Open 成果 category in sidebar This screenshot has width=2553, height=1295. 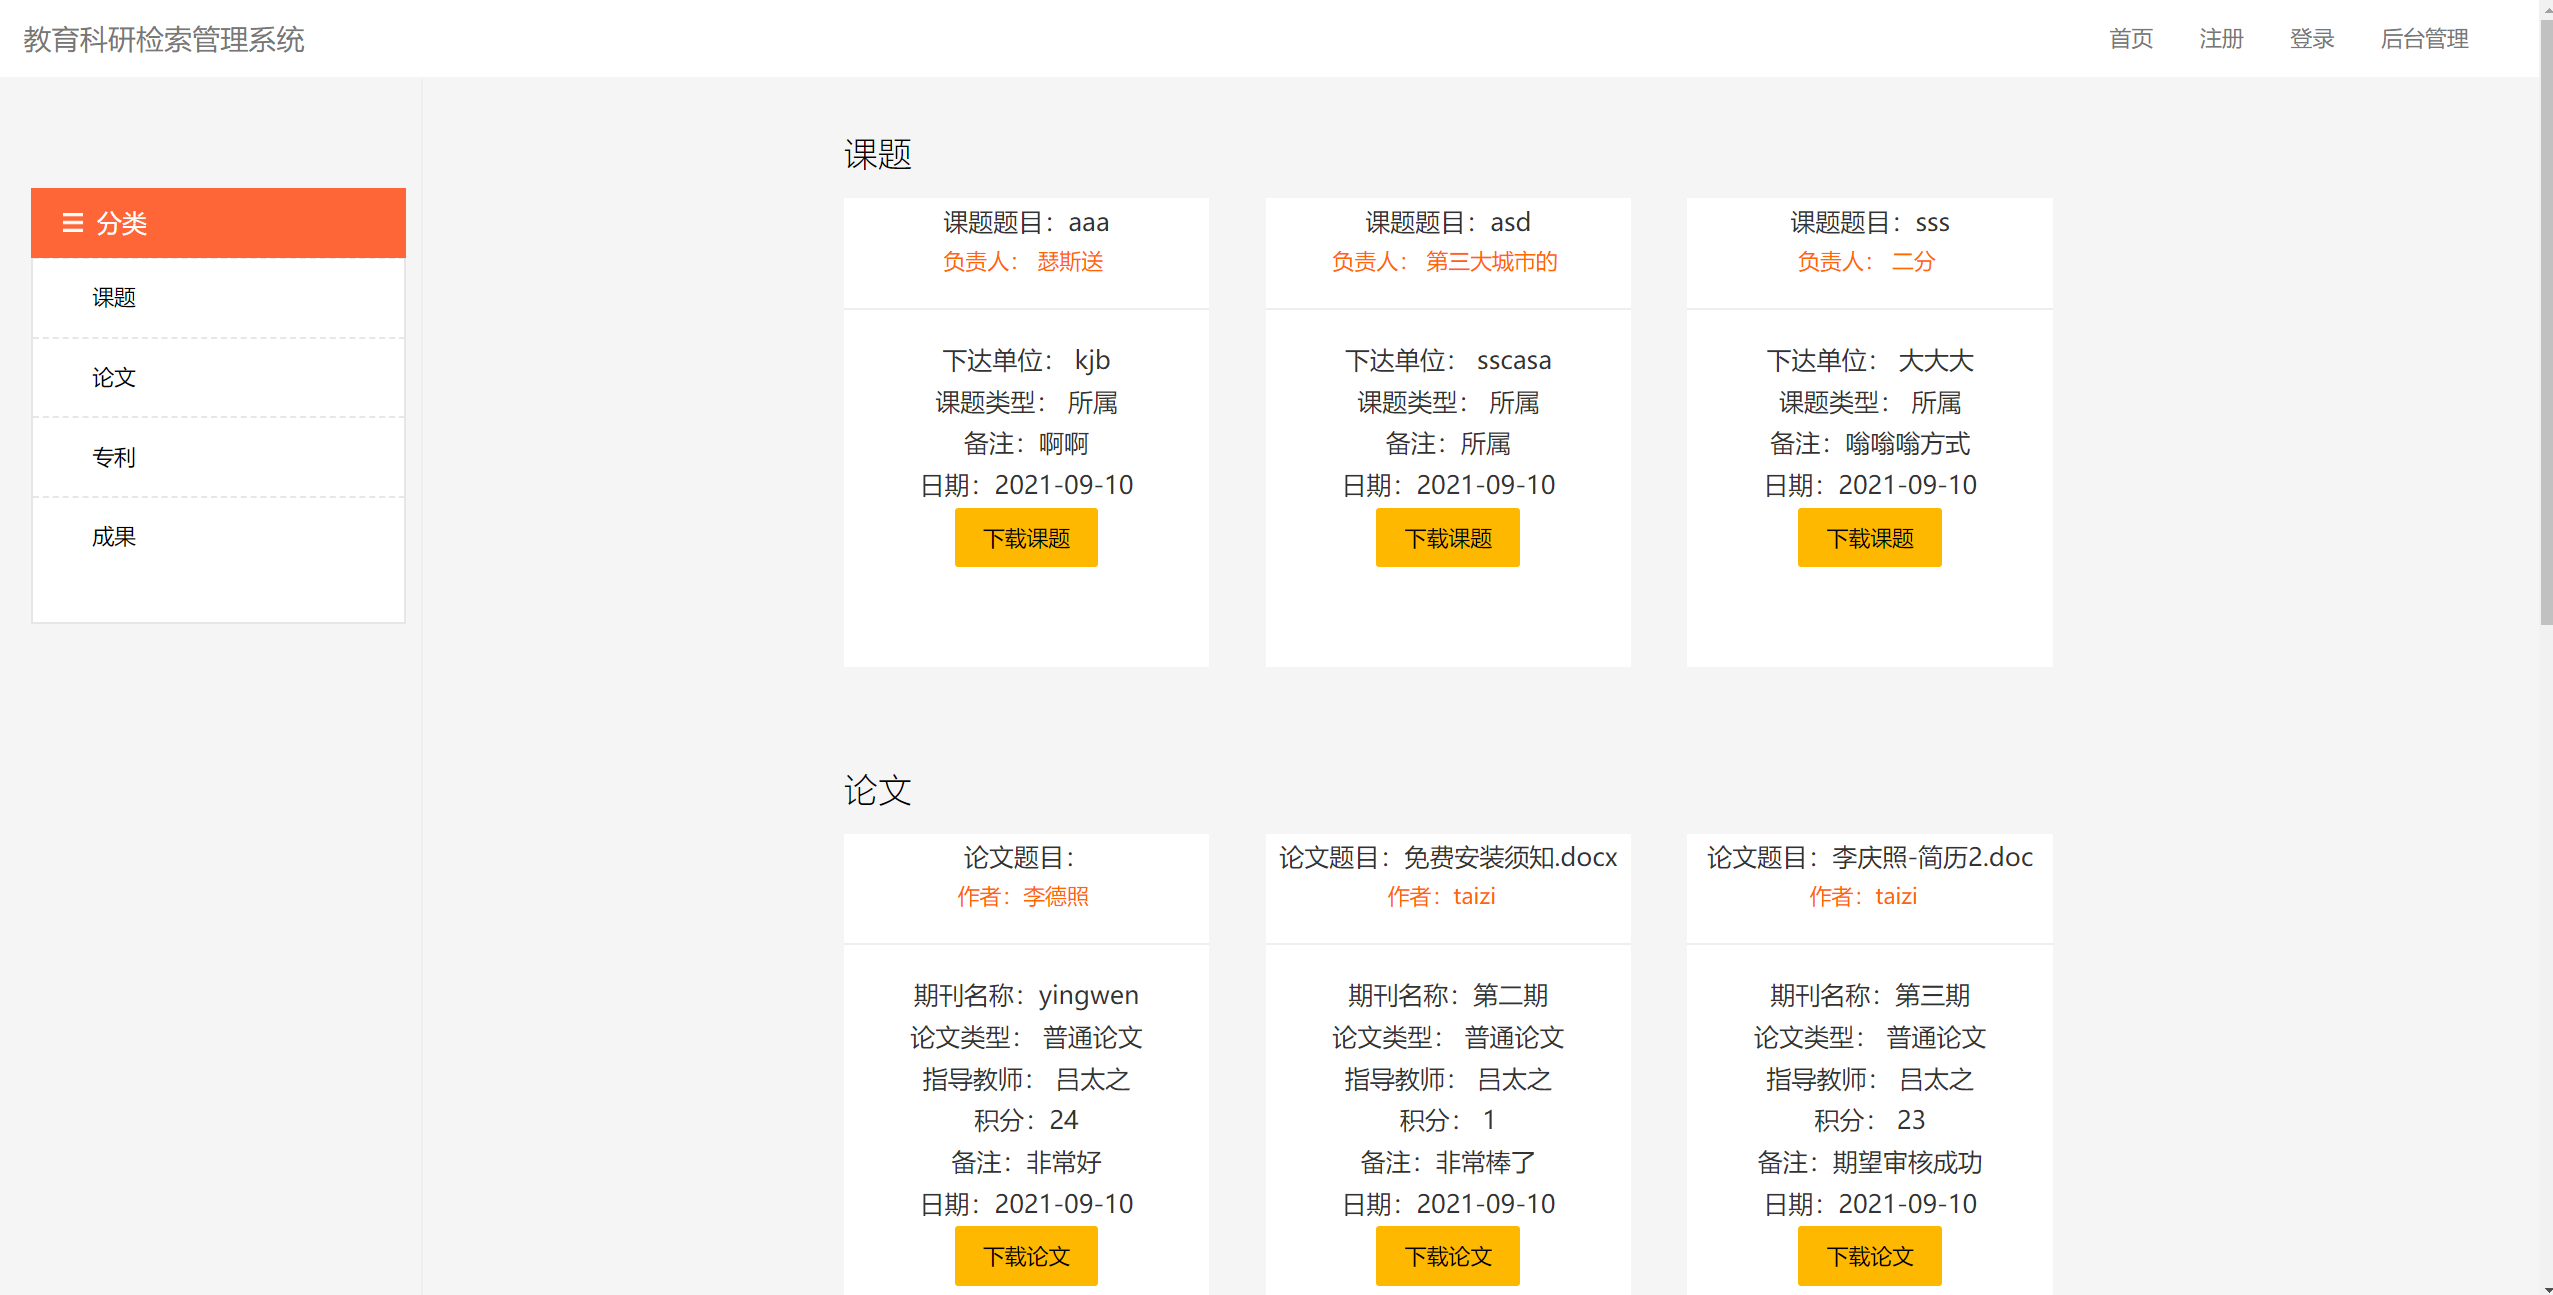[x=114, y=537]
